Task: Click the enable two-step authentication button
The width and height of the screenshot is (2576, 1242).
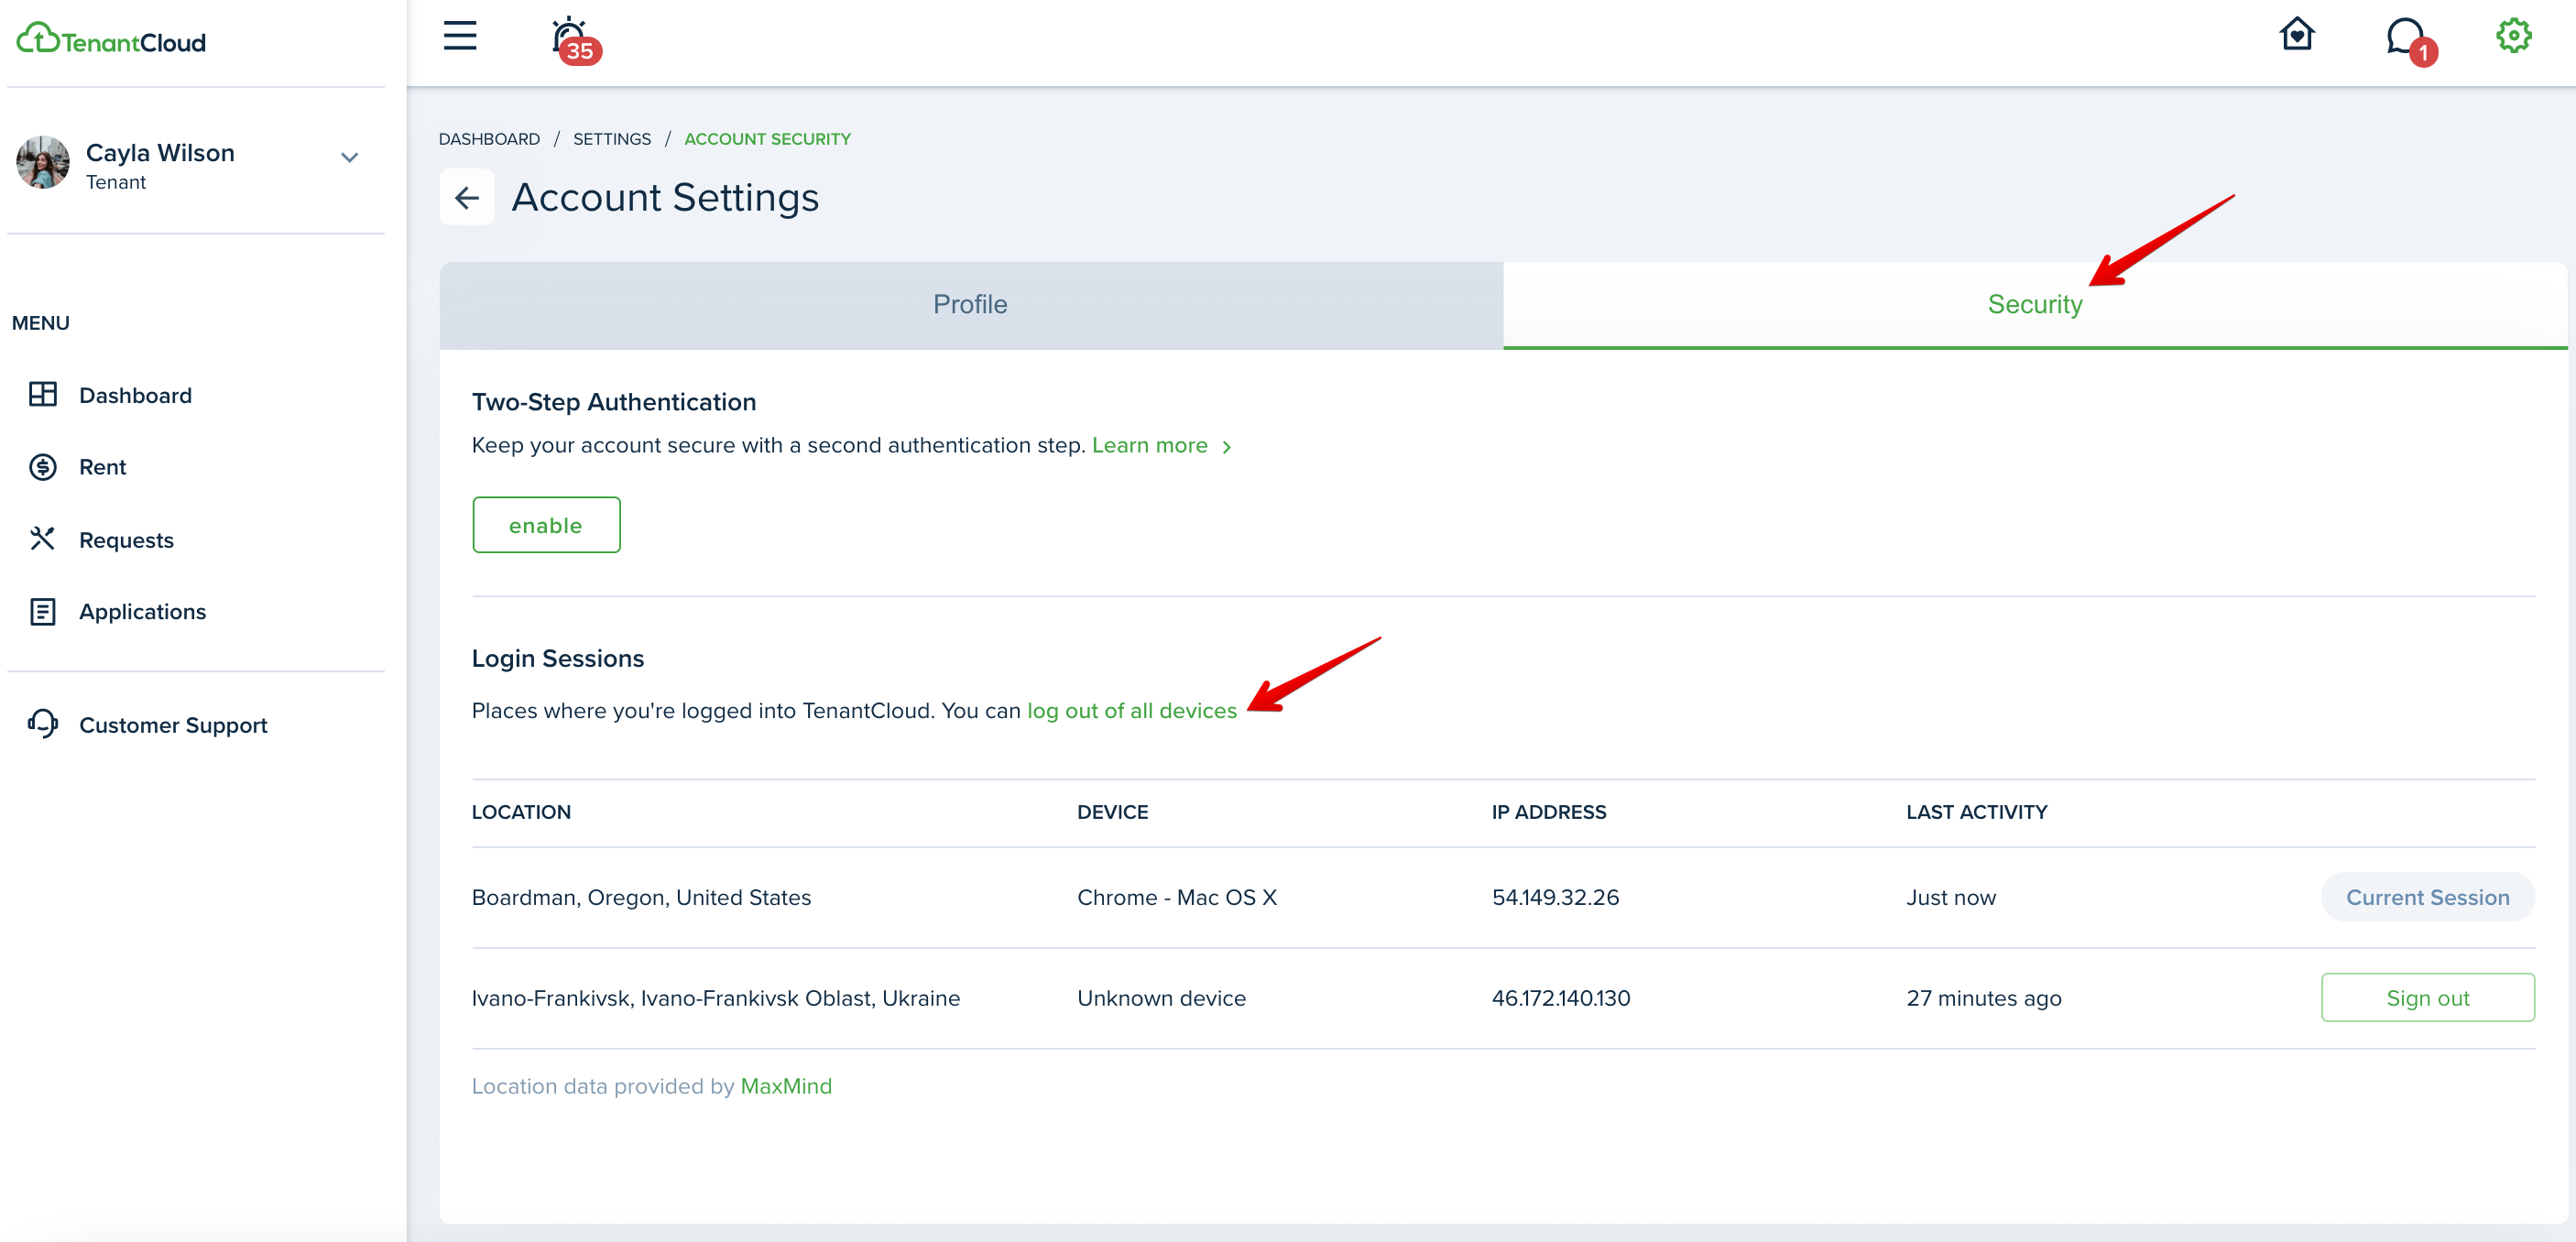Action: 546,524
